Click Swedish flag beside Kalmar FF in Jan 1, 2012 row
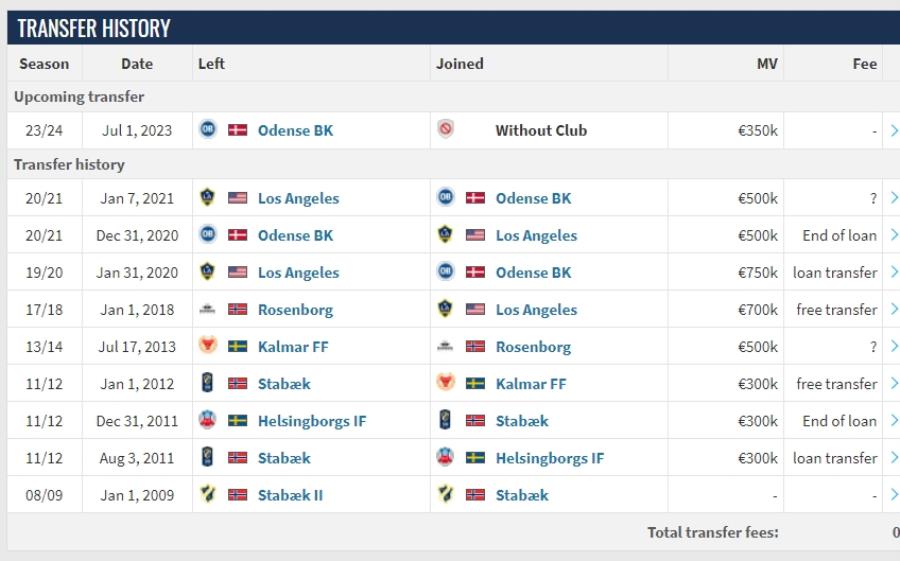Image resolution: width=900 pixels, height=561 pixels. click(x=475, y=384)
